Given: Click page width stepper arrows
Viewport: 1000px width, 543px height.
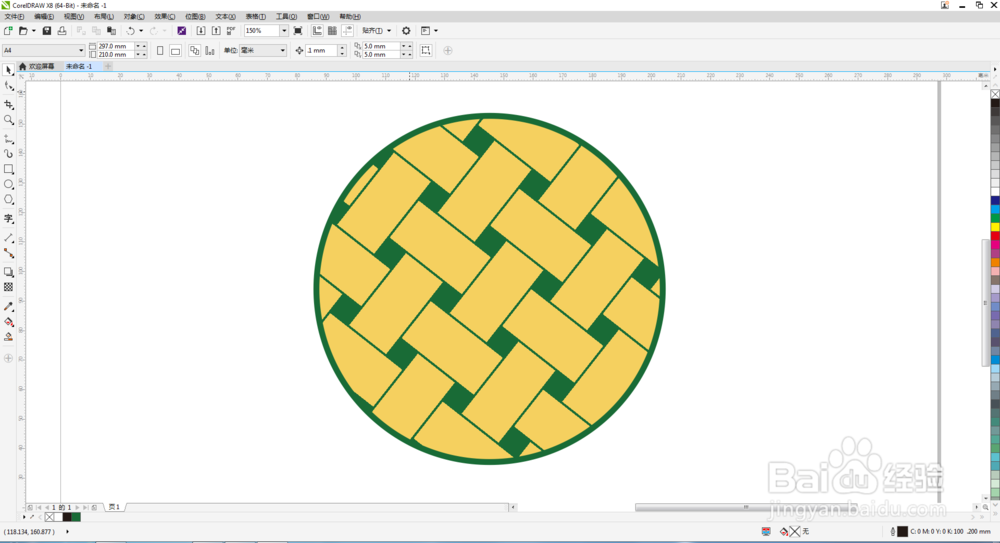Looking at the screenshot, I should click(x=140, y=46).
